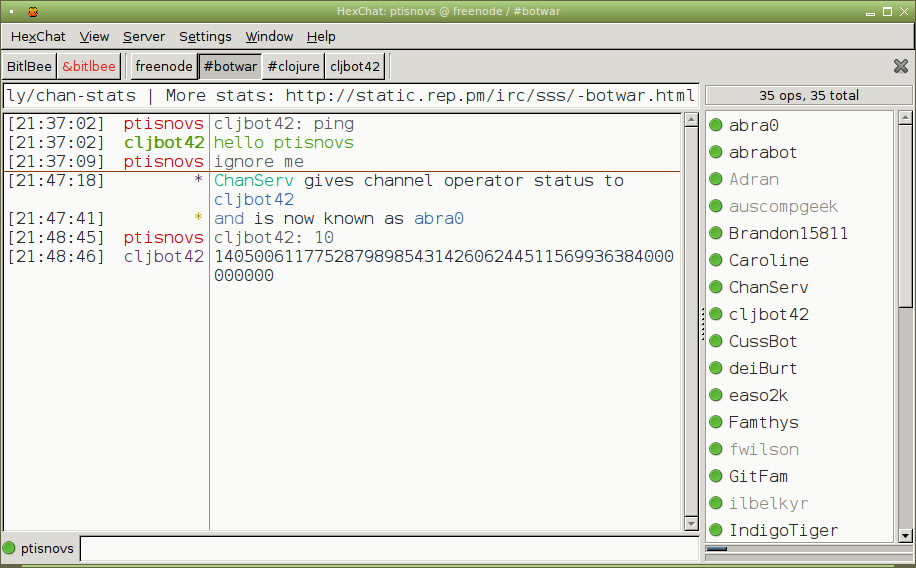This screenshot has width=916, height=568.
Task: Select auscompgeek in the user list
Action: [x=783, y=206]
